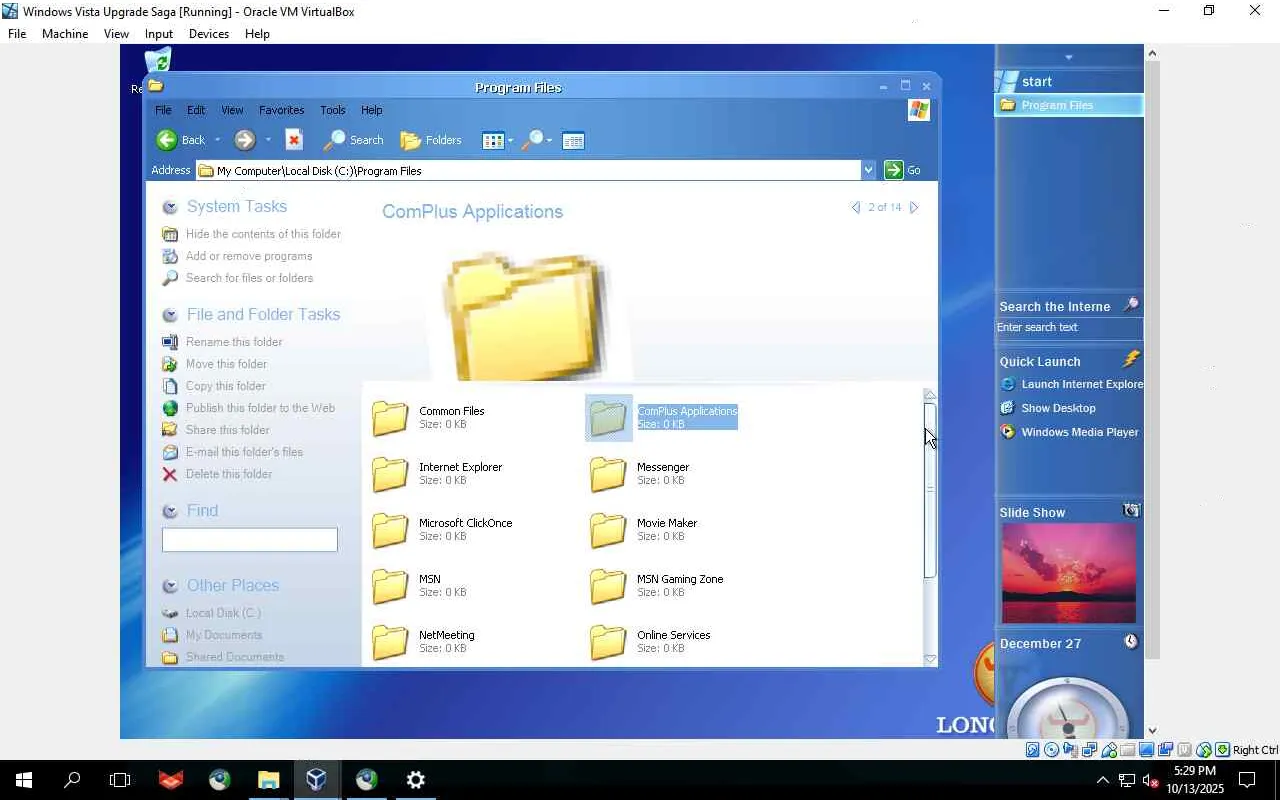
Task: Click the Views grid icon in toolbar
Action: pyautogui.click(x=493, y=141)
